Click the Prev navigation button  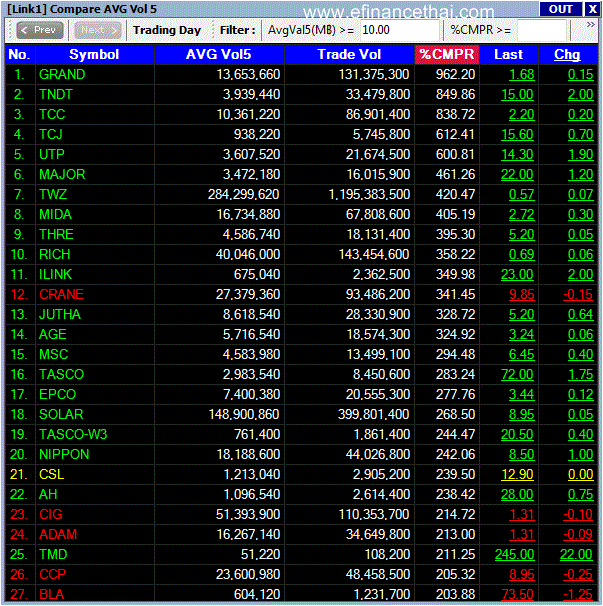click(40, 30)
